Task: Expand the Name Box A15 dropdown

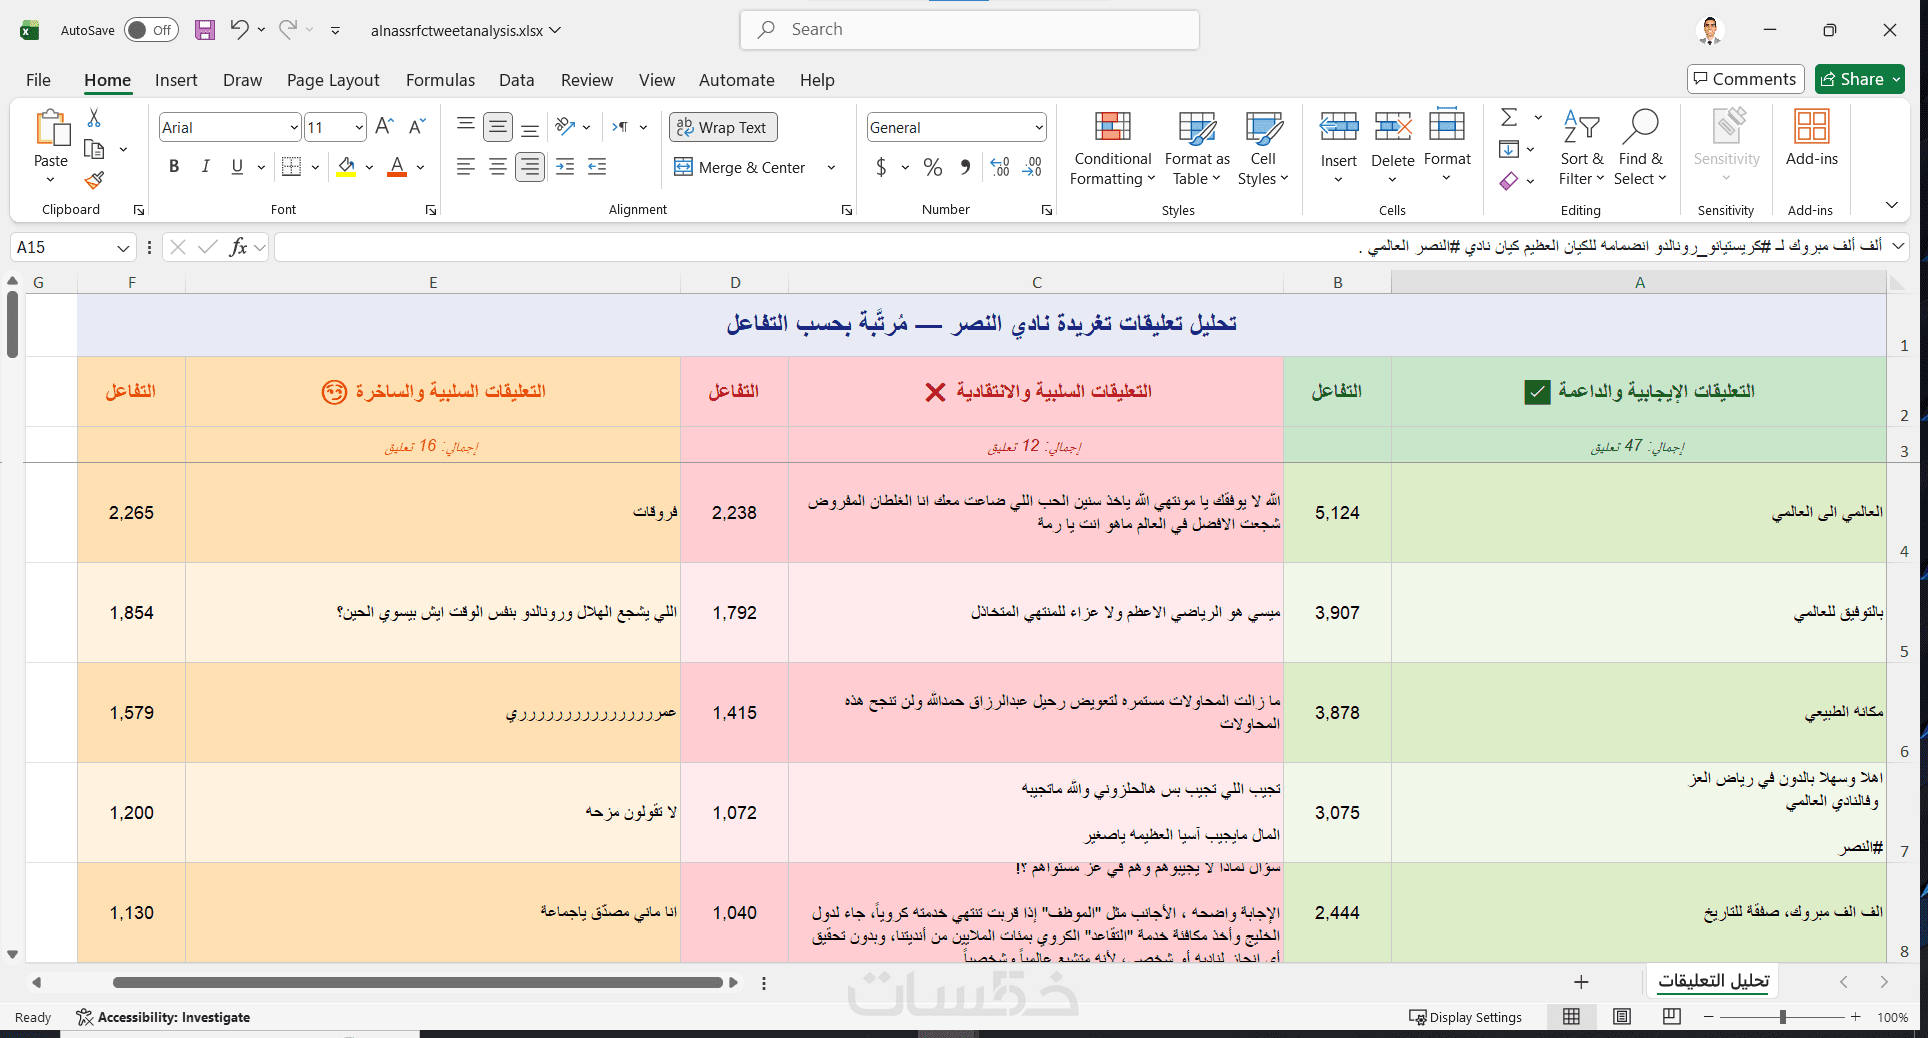Action: tap(123, 247)
